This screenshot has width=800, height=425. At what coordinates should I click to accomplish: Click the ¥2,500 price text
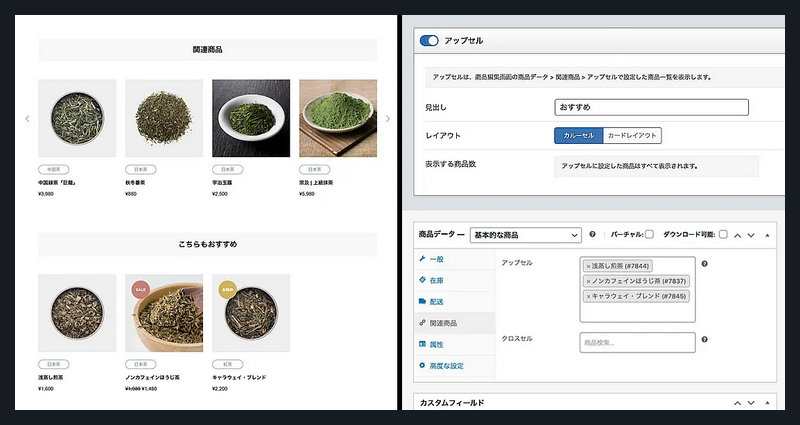tap(220, 194)
